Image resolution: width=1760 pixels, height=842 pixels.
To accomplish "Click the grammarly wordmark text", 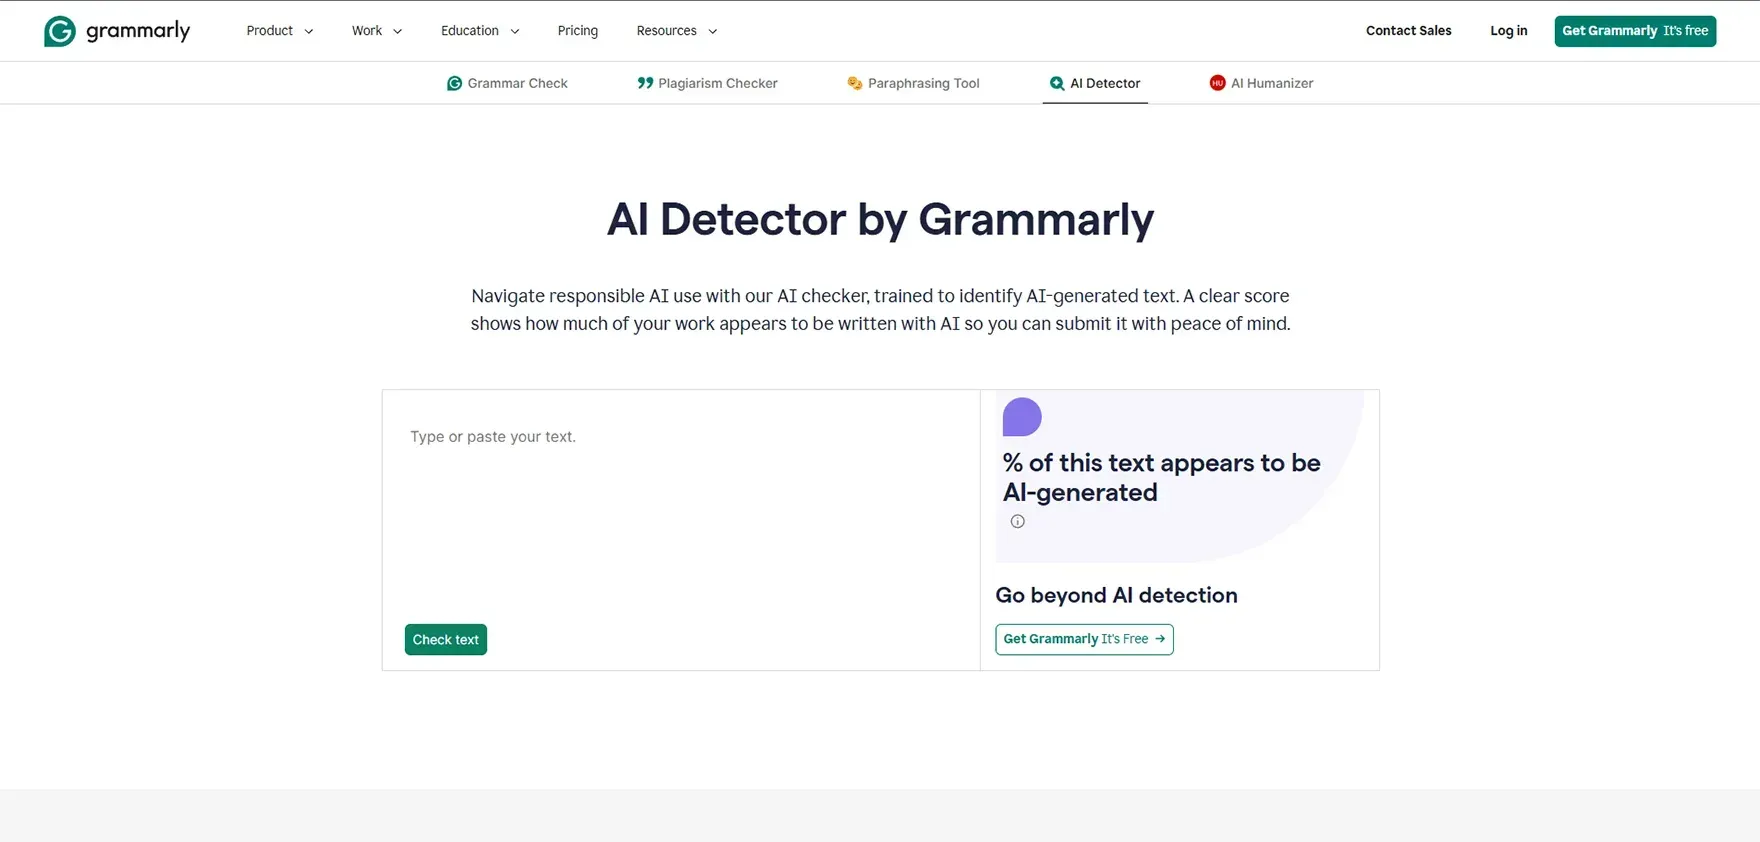I will [138, 31].
